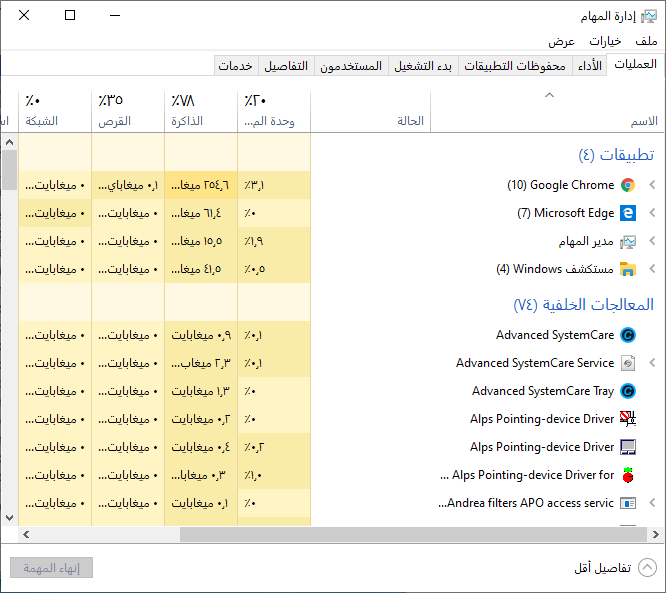Click the مدير المهام process icon
The width and height of the screenshot is (666, 593).
pyautogui.click(x=628, y=242)
